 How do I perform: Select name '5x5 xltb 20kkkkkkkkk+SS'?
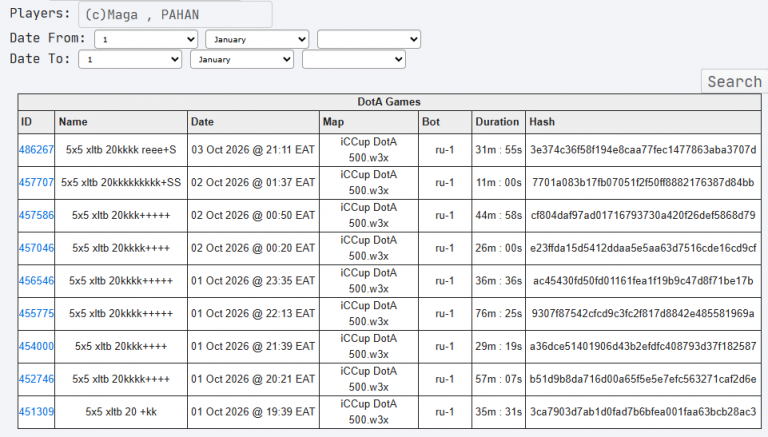(x=121, y=182)
